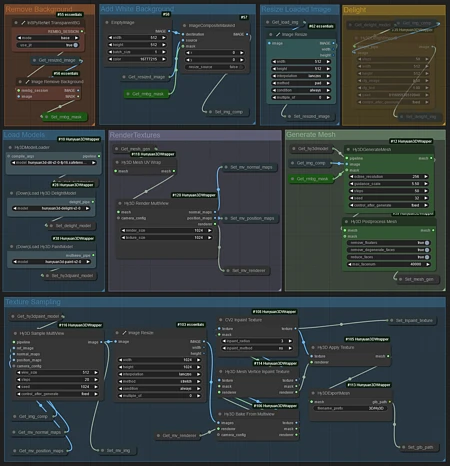This screenshot has height=466, width=450.
Task: Click the color value field in EmptyImage
Action: click(137, 59)
